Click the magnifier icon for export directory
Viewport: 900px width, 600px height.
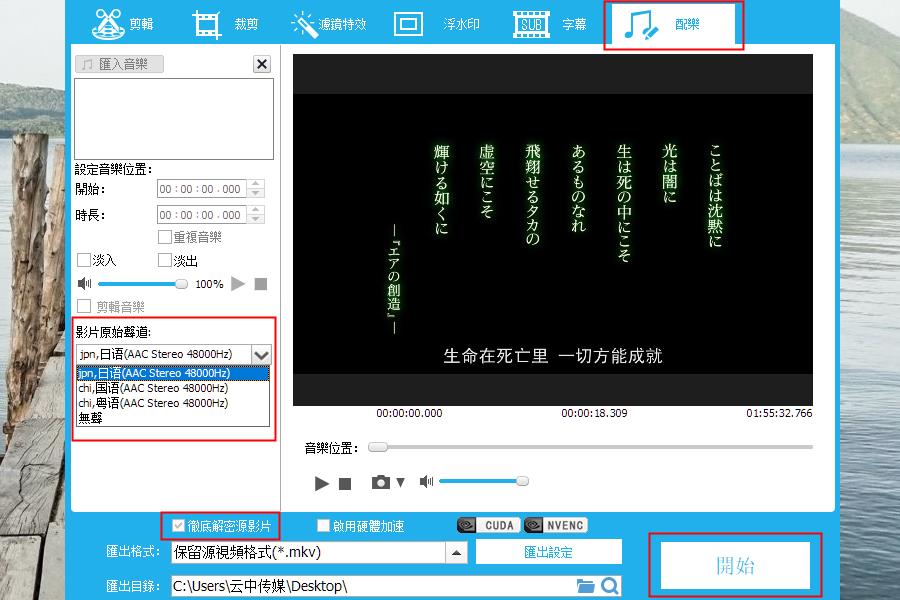pos(609,586)
